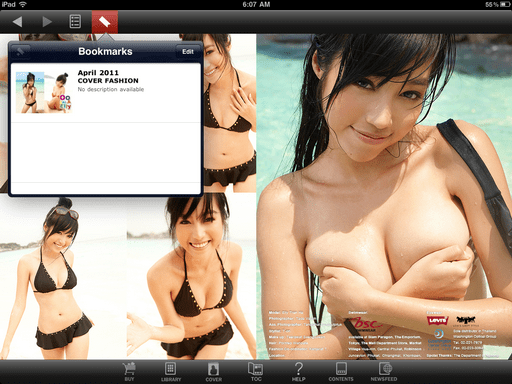
Task: Tap the battery indicator in status bar
Action: pos(505,4)
